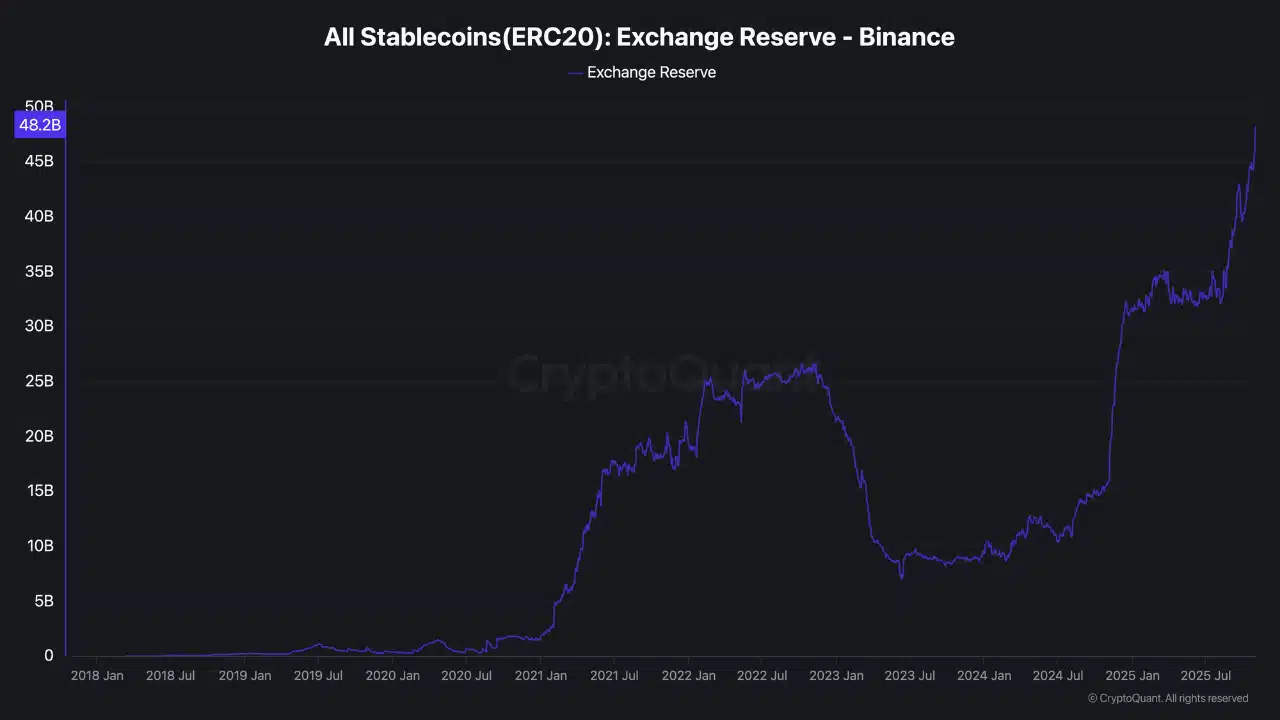
Task: Click the 0 y-axis label
Action: 48,656
